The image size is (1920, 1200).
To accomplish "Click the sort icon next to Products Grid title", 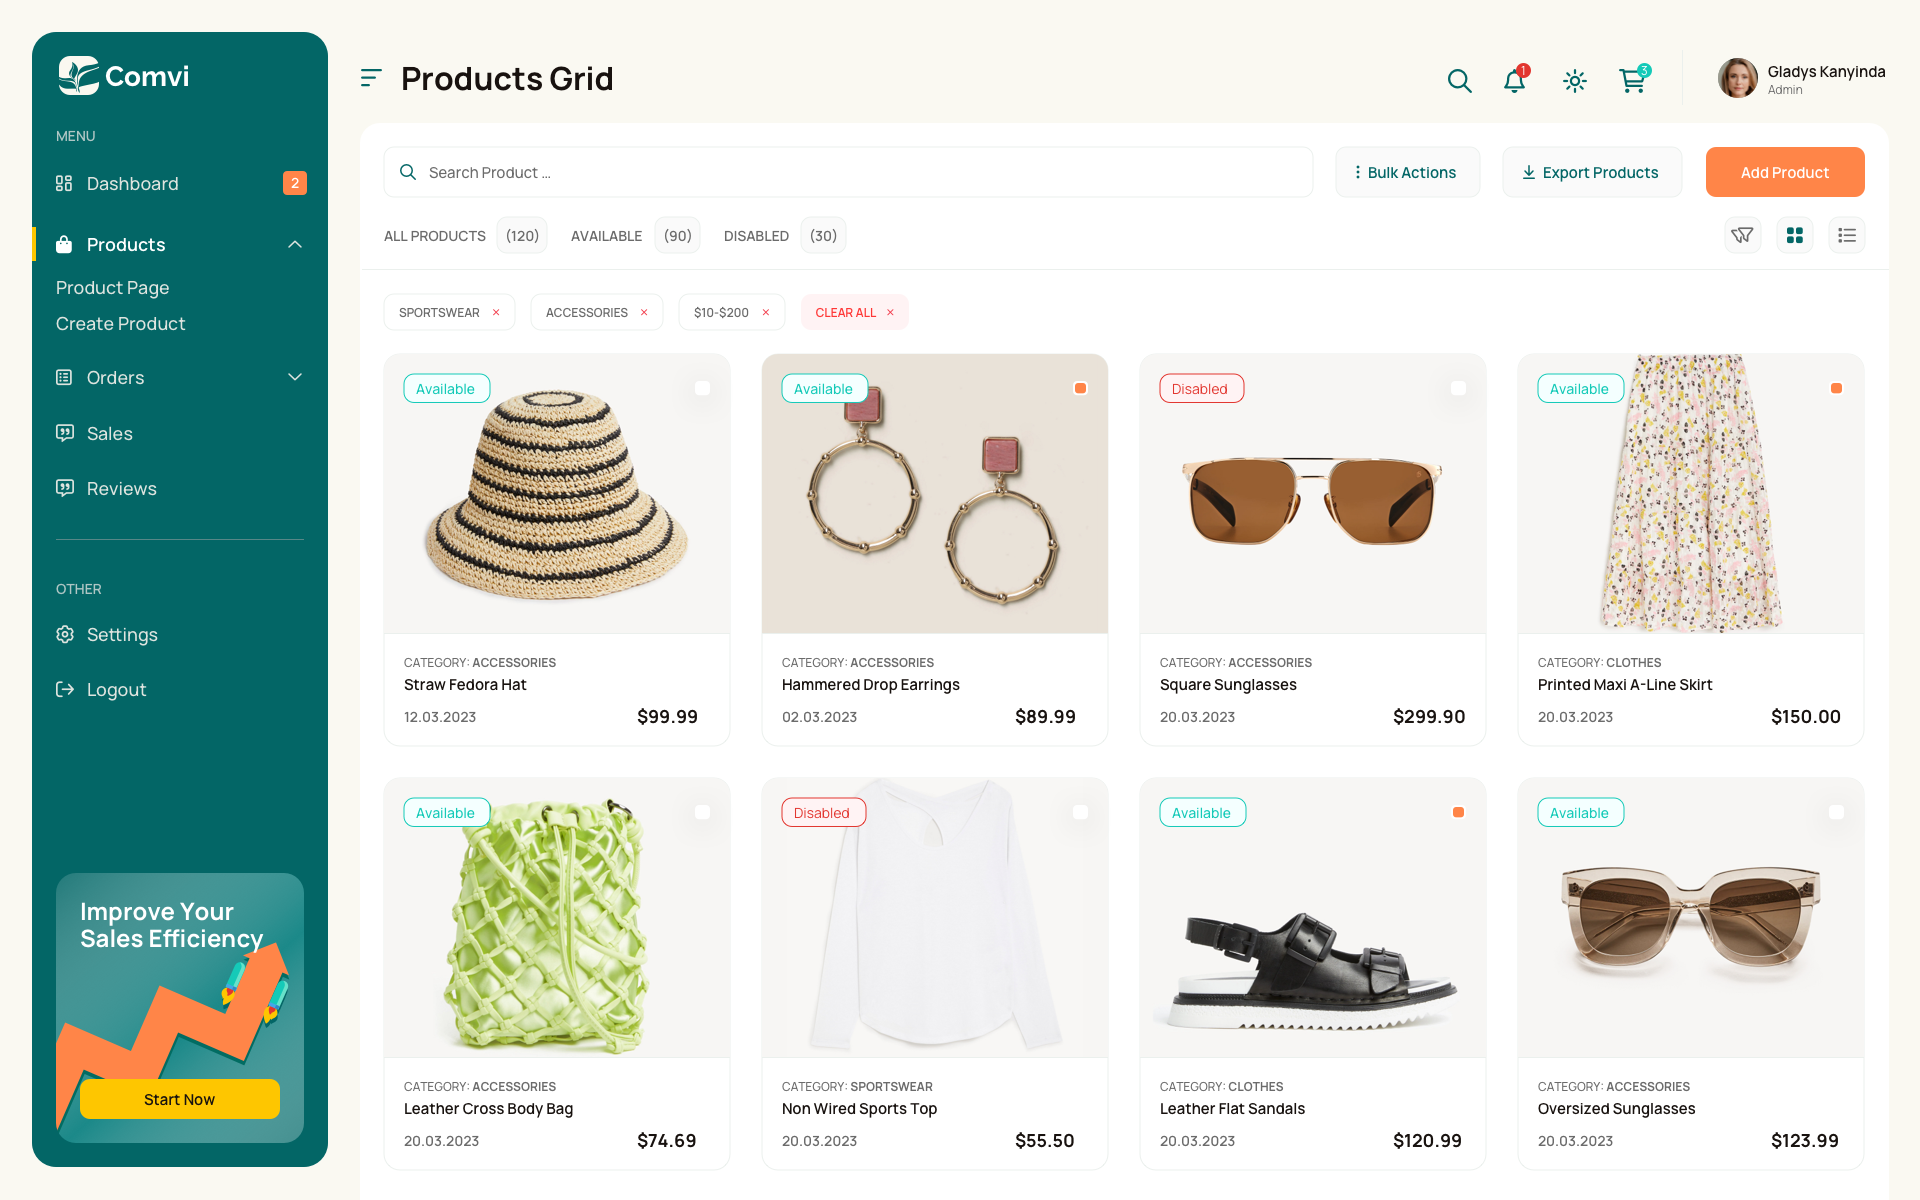I will pos(371,77).
